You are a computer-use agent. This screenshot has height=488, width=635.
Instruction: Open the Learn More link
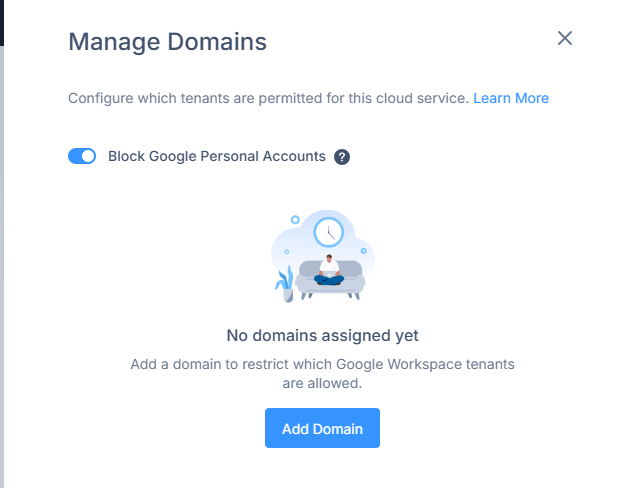(511, 98)
